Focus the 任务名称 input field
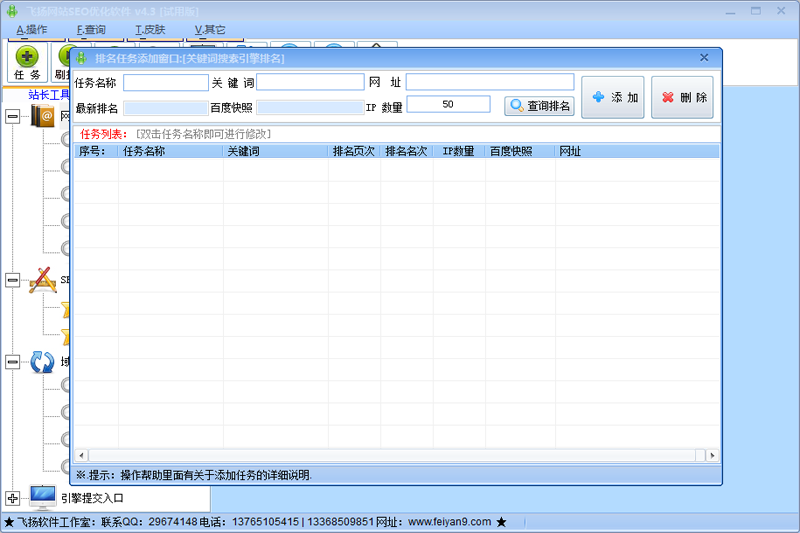This screenshot has width=800, height=533. pos(166,82)
